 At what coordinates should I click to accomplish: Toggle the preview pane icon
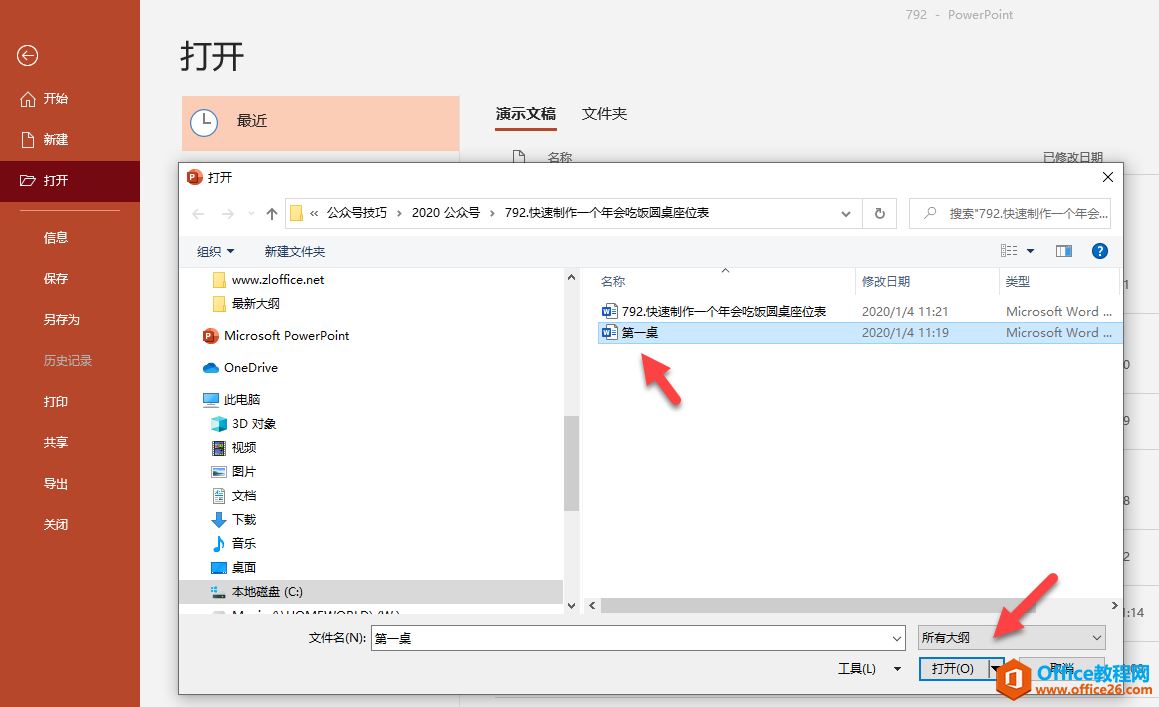(x=1064, y=251)
